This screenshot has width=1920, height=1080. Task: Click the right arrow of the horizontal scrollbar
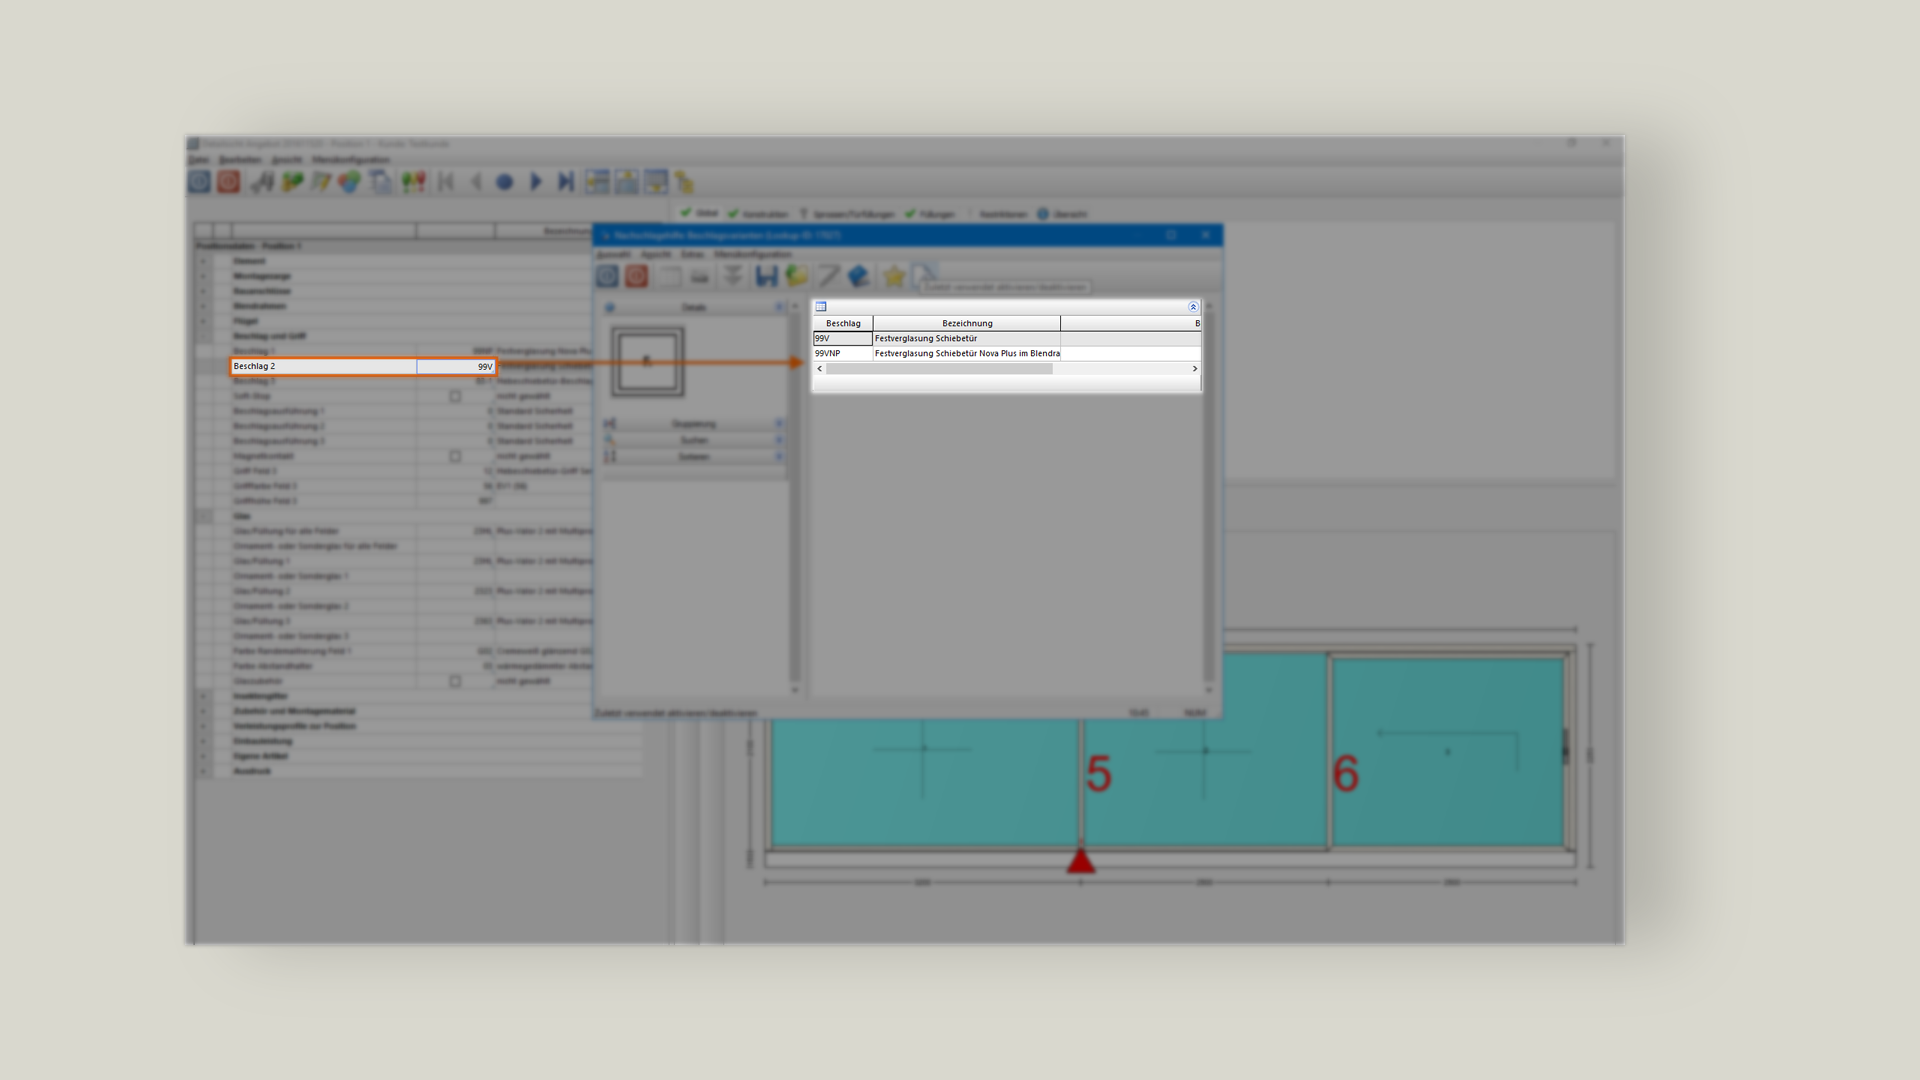(x=1194, y=369)
